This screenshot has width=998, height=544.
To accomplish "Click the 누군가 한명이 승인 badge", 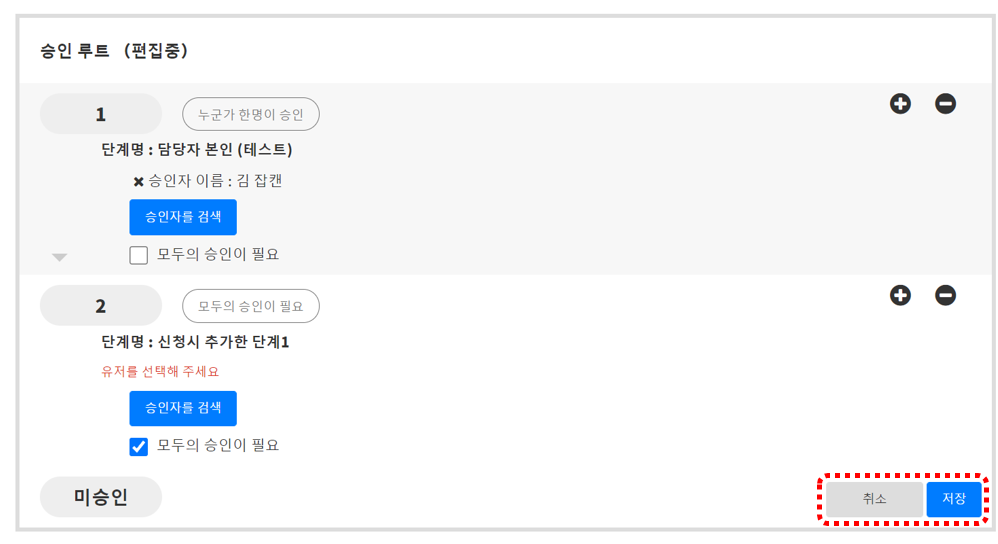I will click(251, 115).
